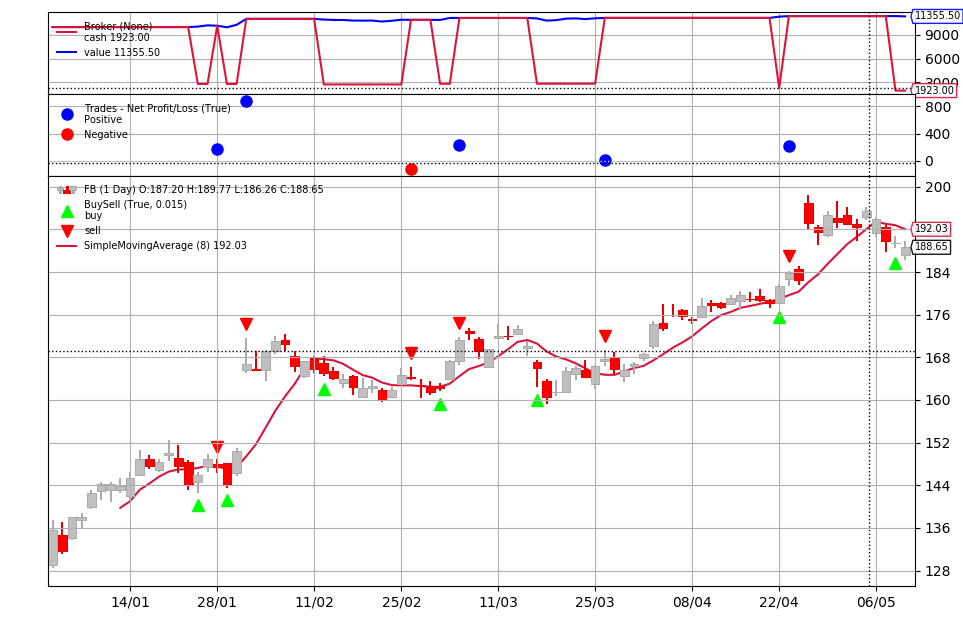Click the blue Positive trades dot in legend
This screenshot has height=617, width=963.
click(66, 114)
